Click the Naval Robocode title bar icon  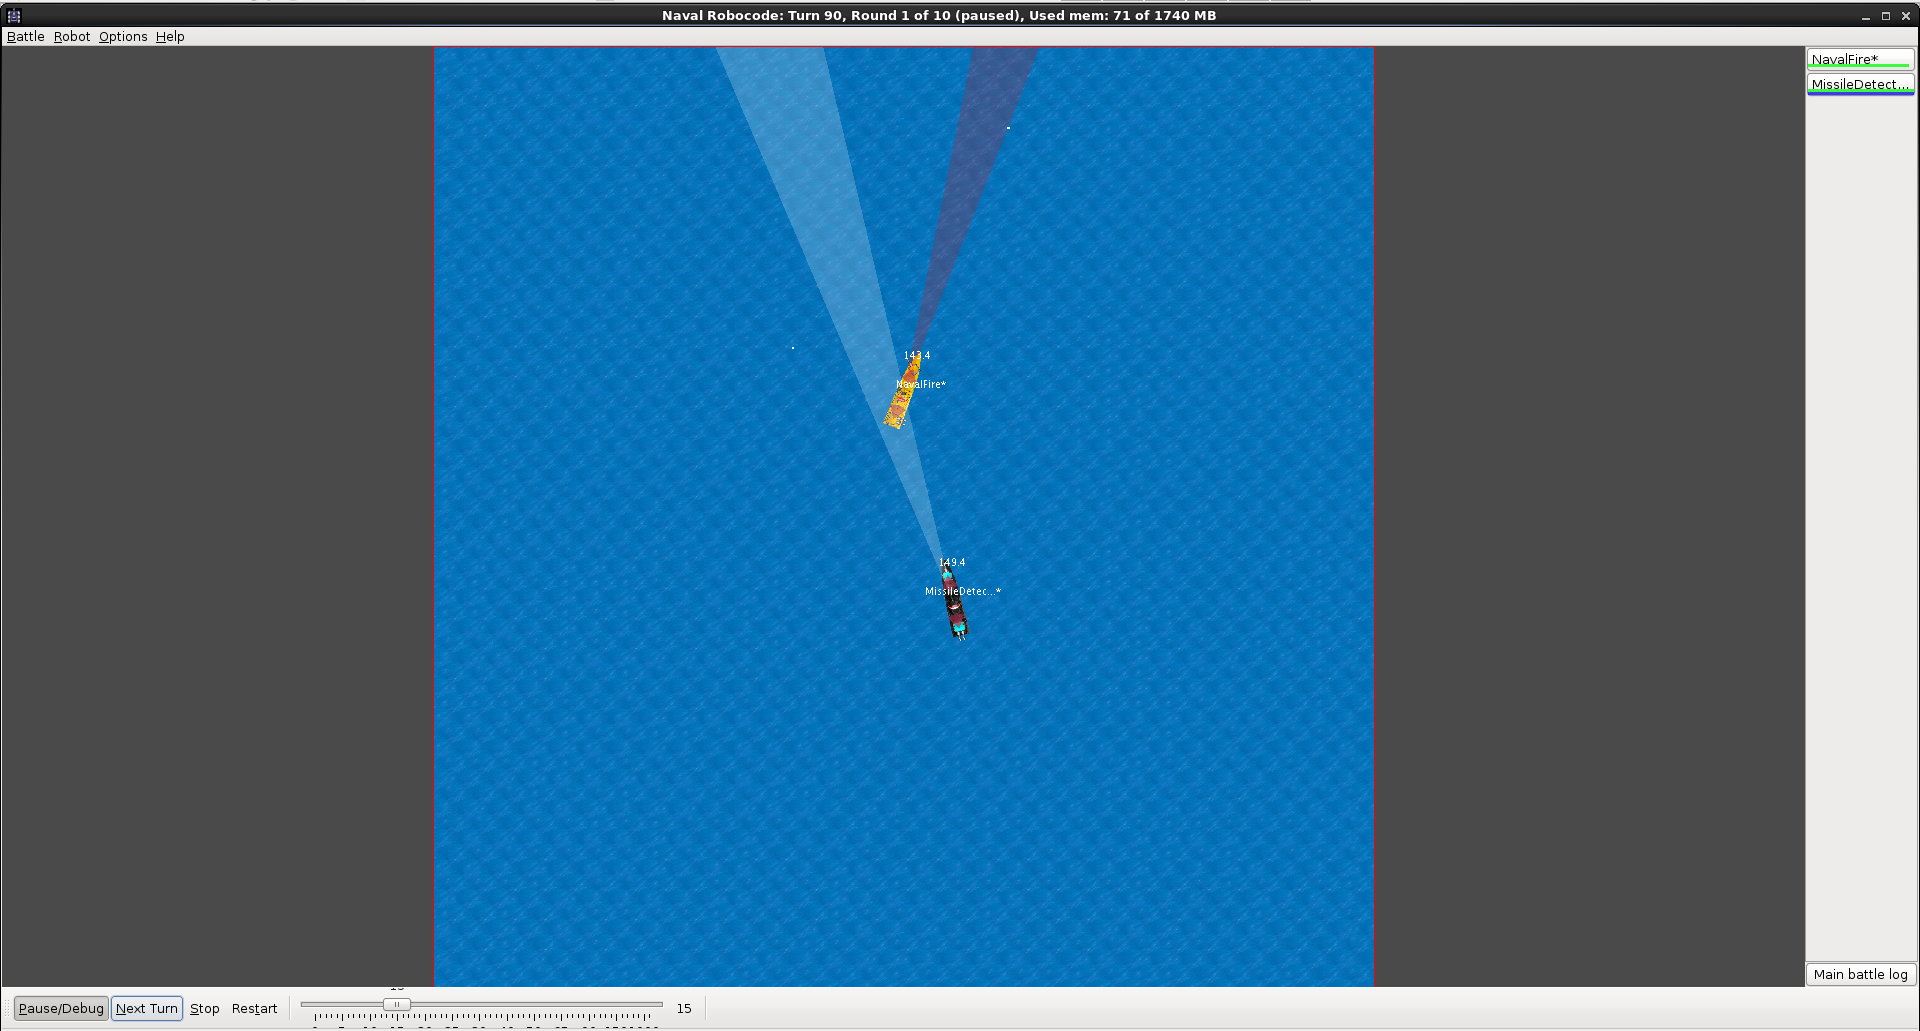pos(14,14)
